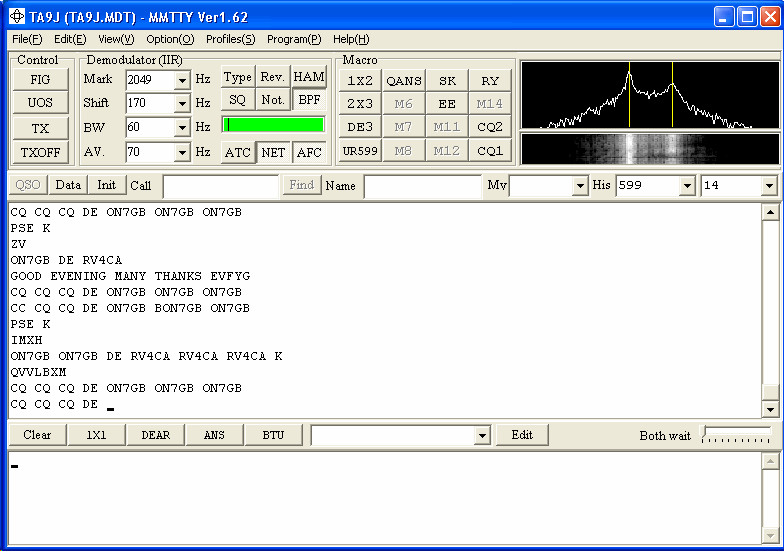Click the M14 macro button
This screenshot has height=551, width=784.
click(490, 104)
